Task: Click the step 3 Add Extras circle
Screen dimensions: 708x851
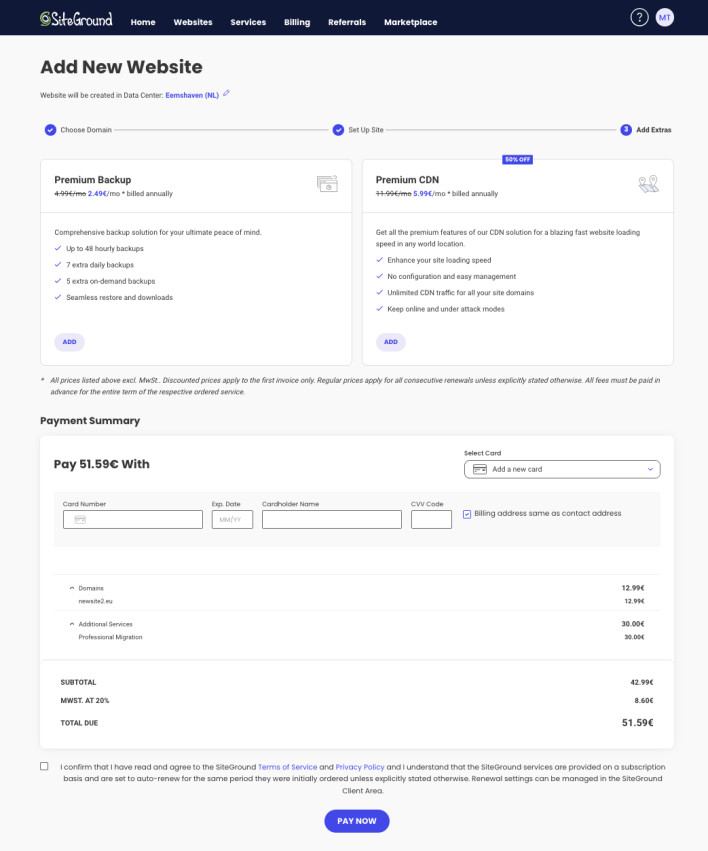Action: [626, 130]
